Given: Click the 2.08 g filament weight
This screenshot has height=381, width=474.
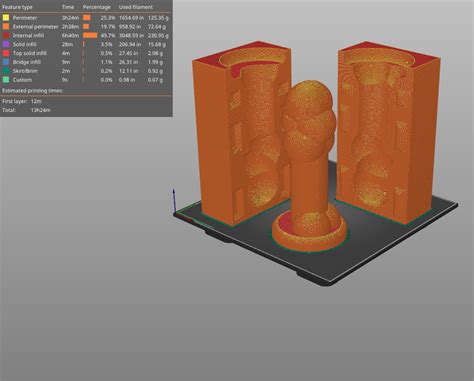Looking at the screenshot, I should pyautogui.click(x=156, y=53).
